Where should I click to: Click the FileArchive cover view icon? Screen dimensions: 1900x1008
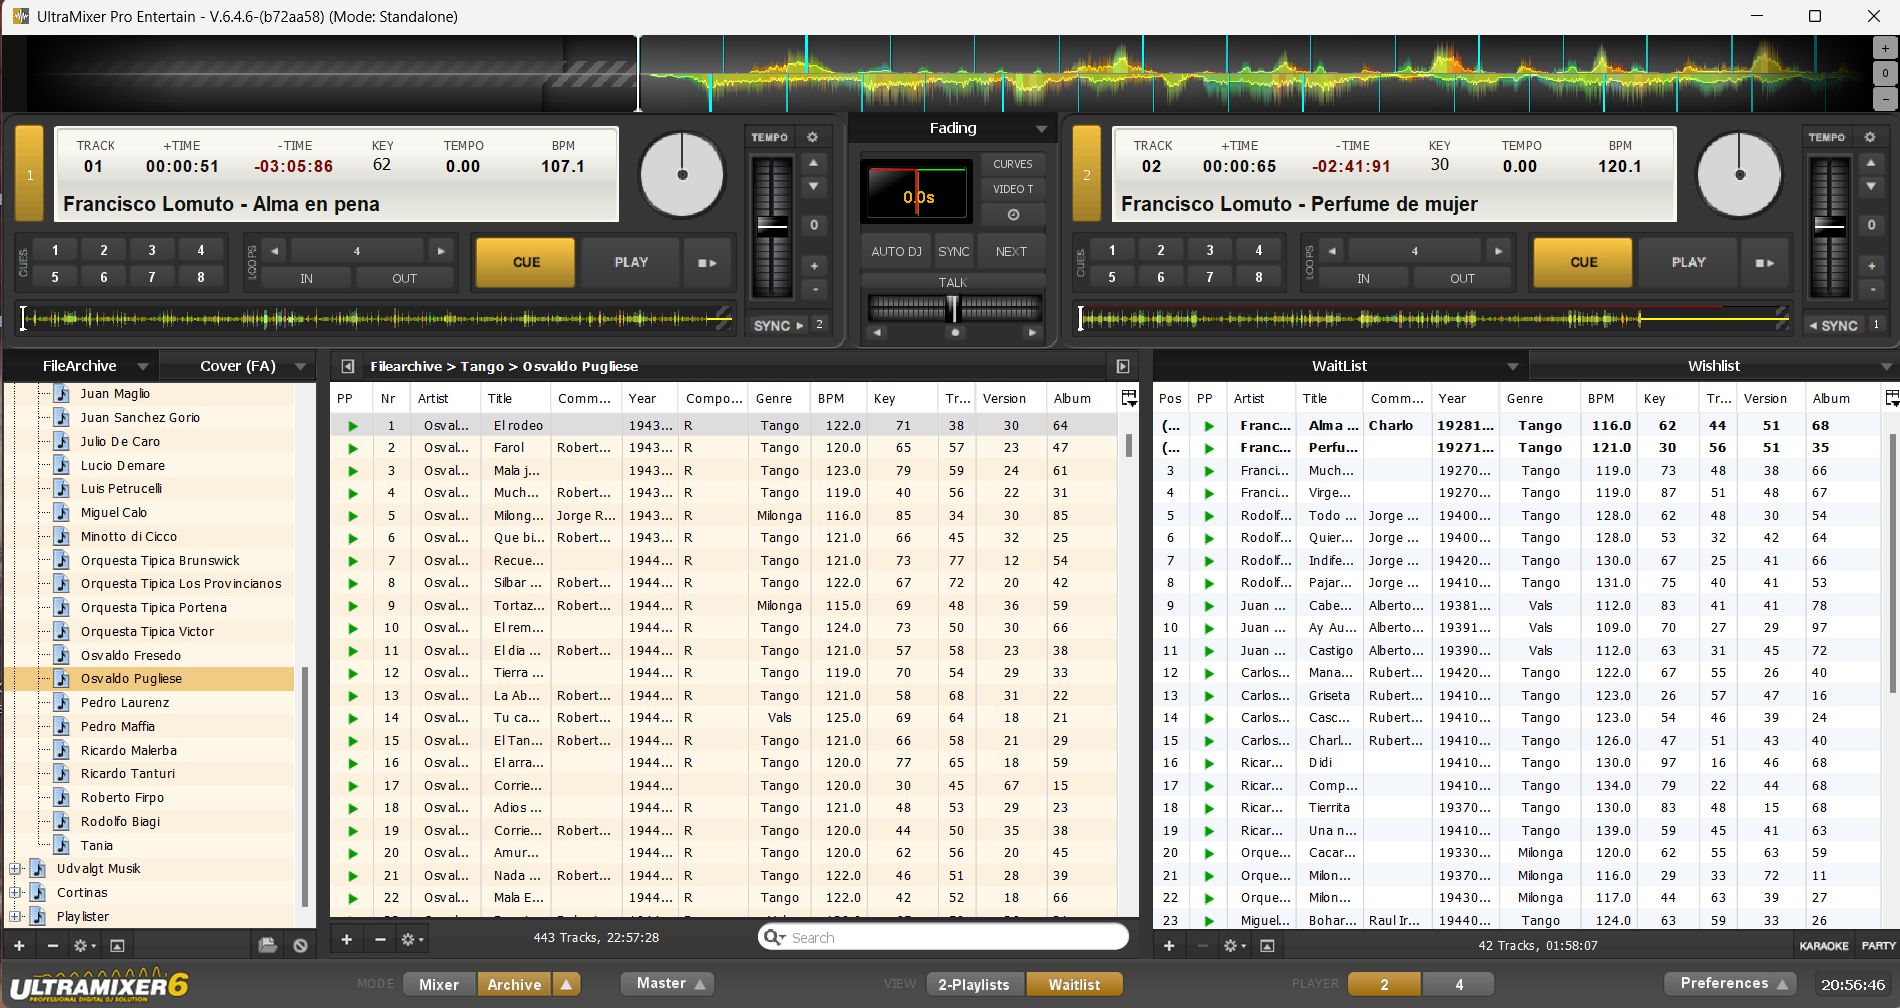coord(117,945)
